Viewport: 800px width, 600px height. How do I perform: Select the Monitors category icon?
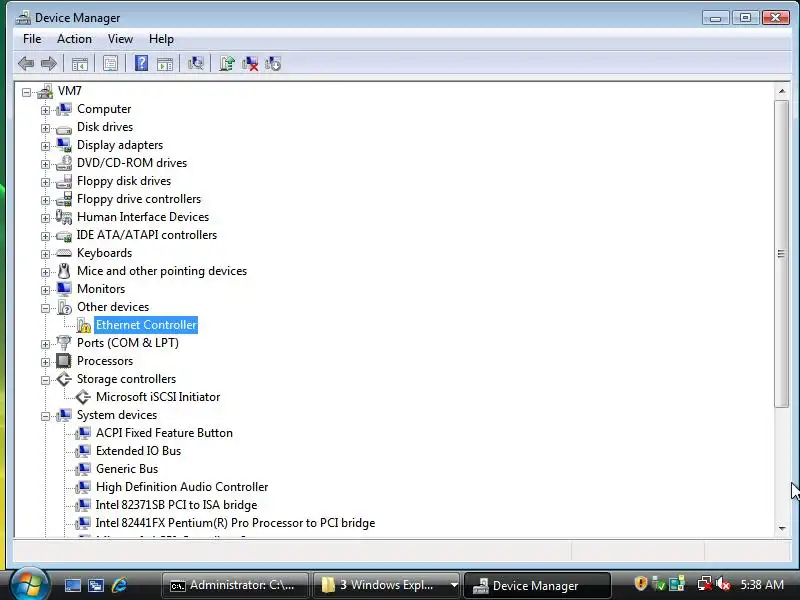(x=64, y=289)
